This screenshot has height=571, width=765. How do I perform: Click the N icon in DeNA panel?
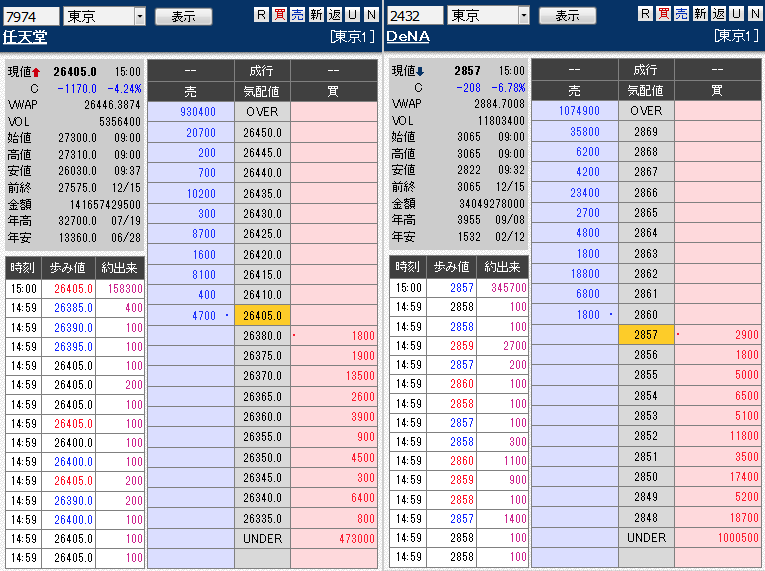point(755,14)
